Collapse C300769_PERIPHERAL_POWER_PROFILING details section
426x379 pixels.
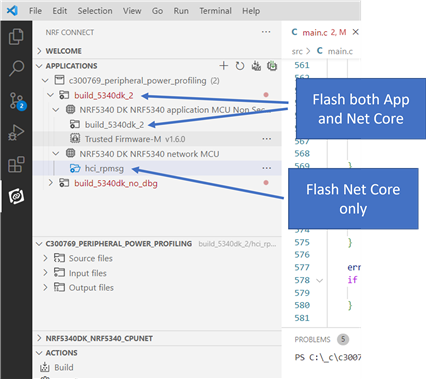39,244
